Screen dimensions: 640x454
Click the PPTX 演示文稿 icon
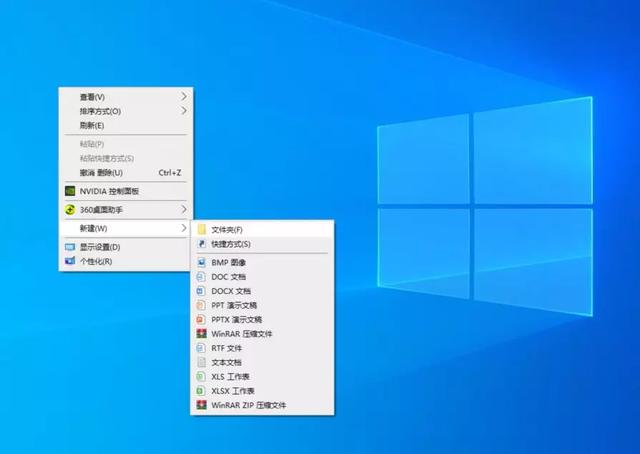click(201, 320)
